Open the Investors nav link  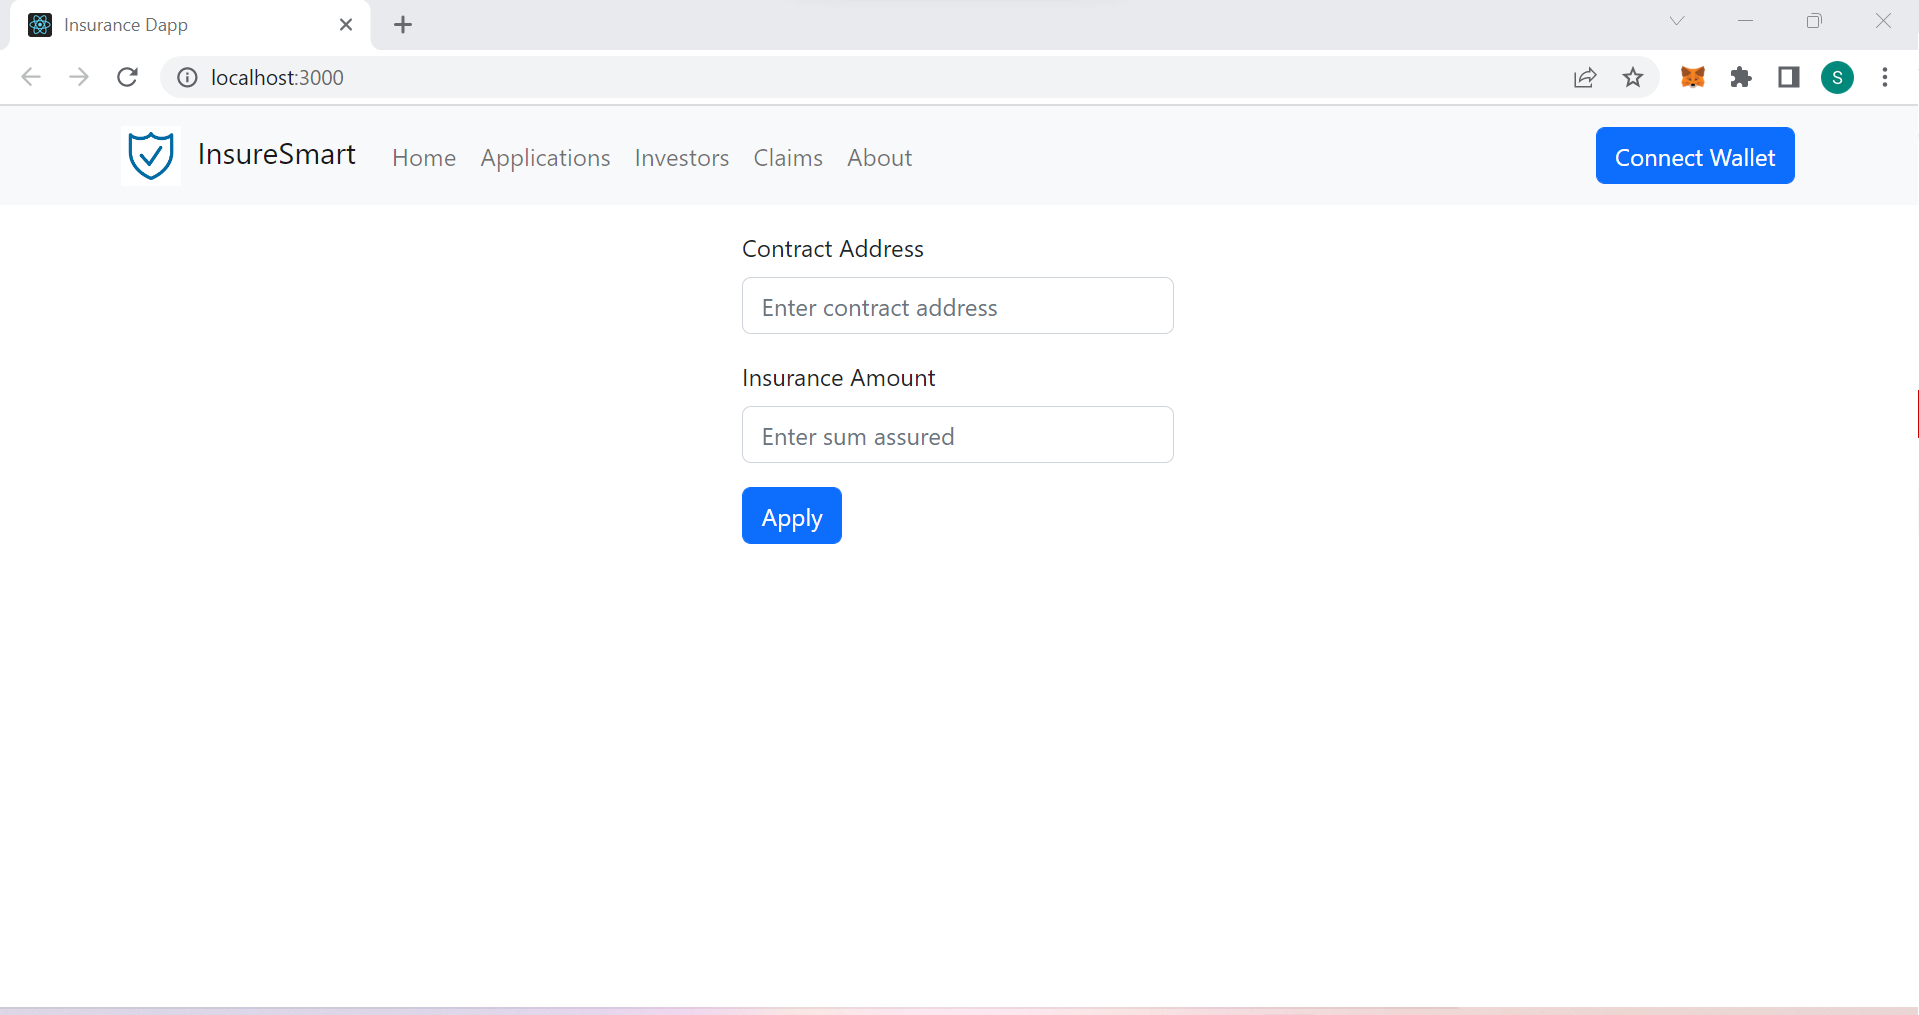(x=682, y=158)
